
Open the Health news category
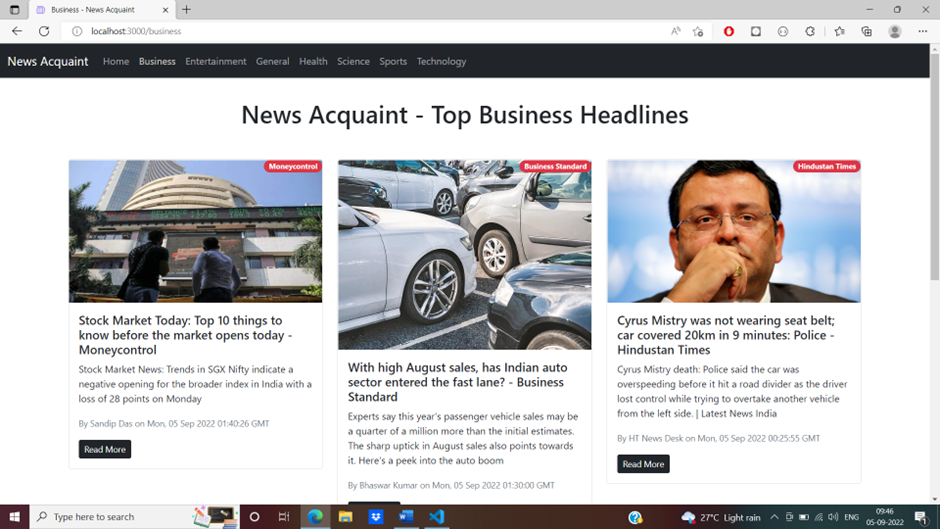click(x=313, y=61)
